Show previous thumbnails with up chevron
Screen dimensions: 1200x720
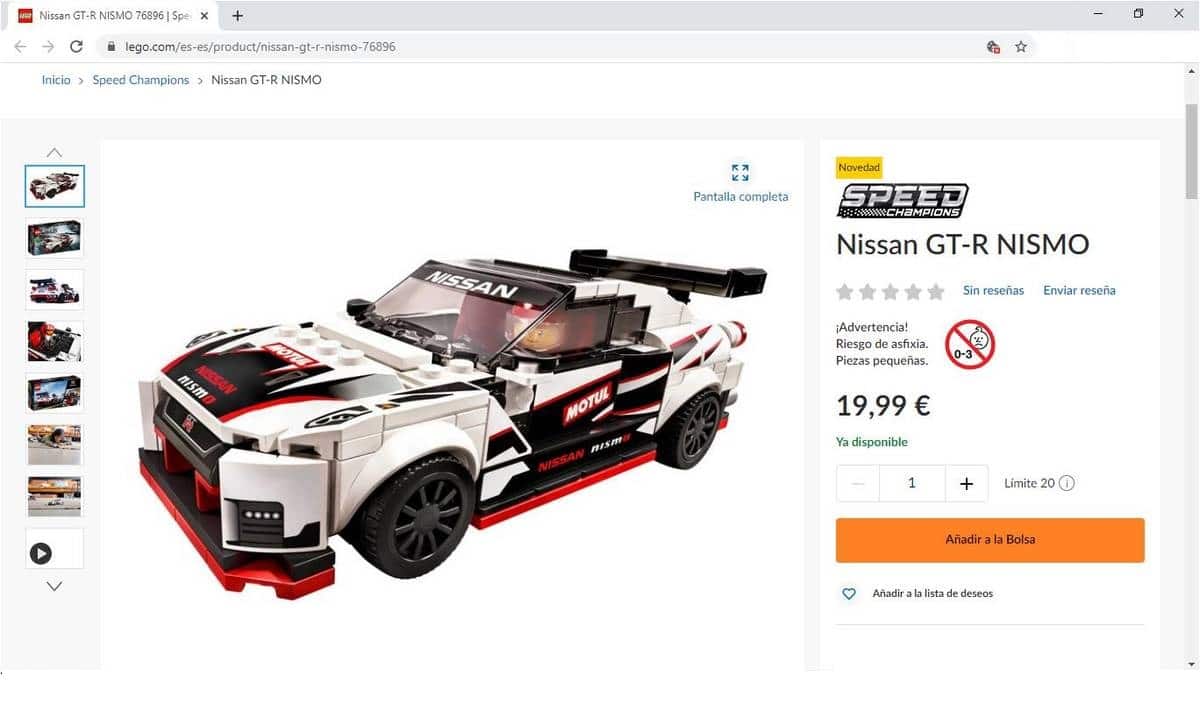(54, 152)
